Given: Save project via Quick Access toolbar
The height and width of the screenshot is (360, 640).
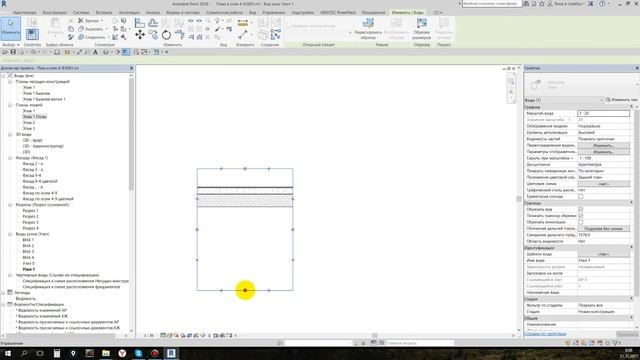Looking at the screenshot, I should tap(13, 52).
